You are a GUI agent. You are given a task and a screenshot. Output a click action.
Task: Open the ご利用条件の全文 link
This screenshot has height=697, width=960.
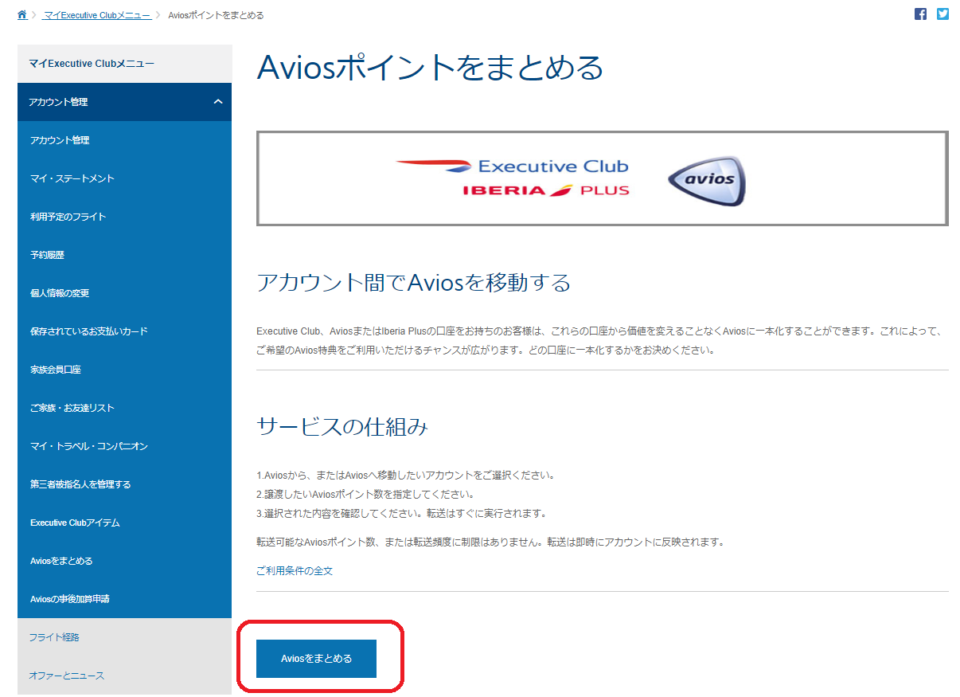pyautogui.click(x=294, y=571)
